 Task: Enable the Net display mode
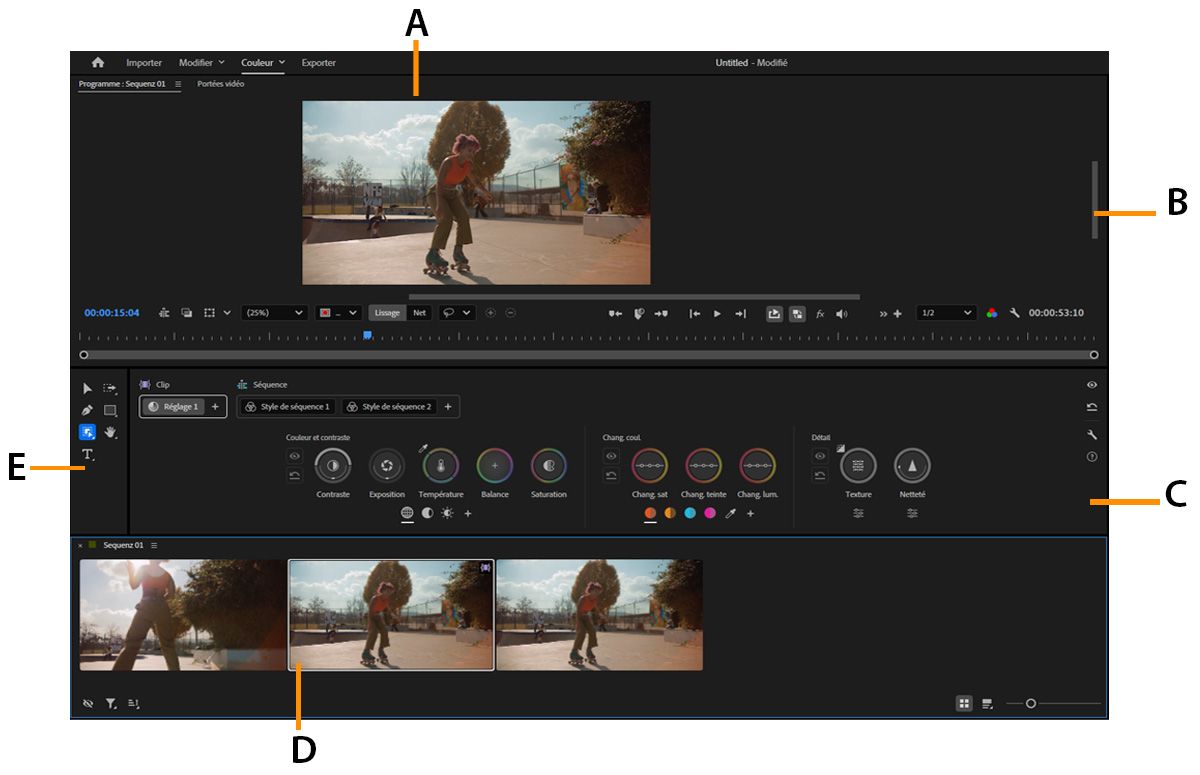point(419,312)
